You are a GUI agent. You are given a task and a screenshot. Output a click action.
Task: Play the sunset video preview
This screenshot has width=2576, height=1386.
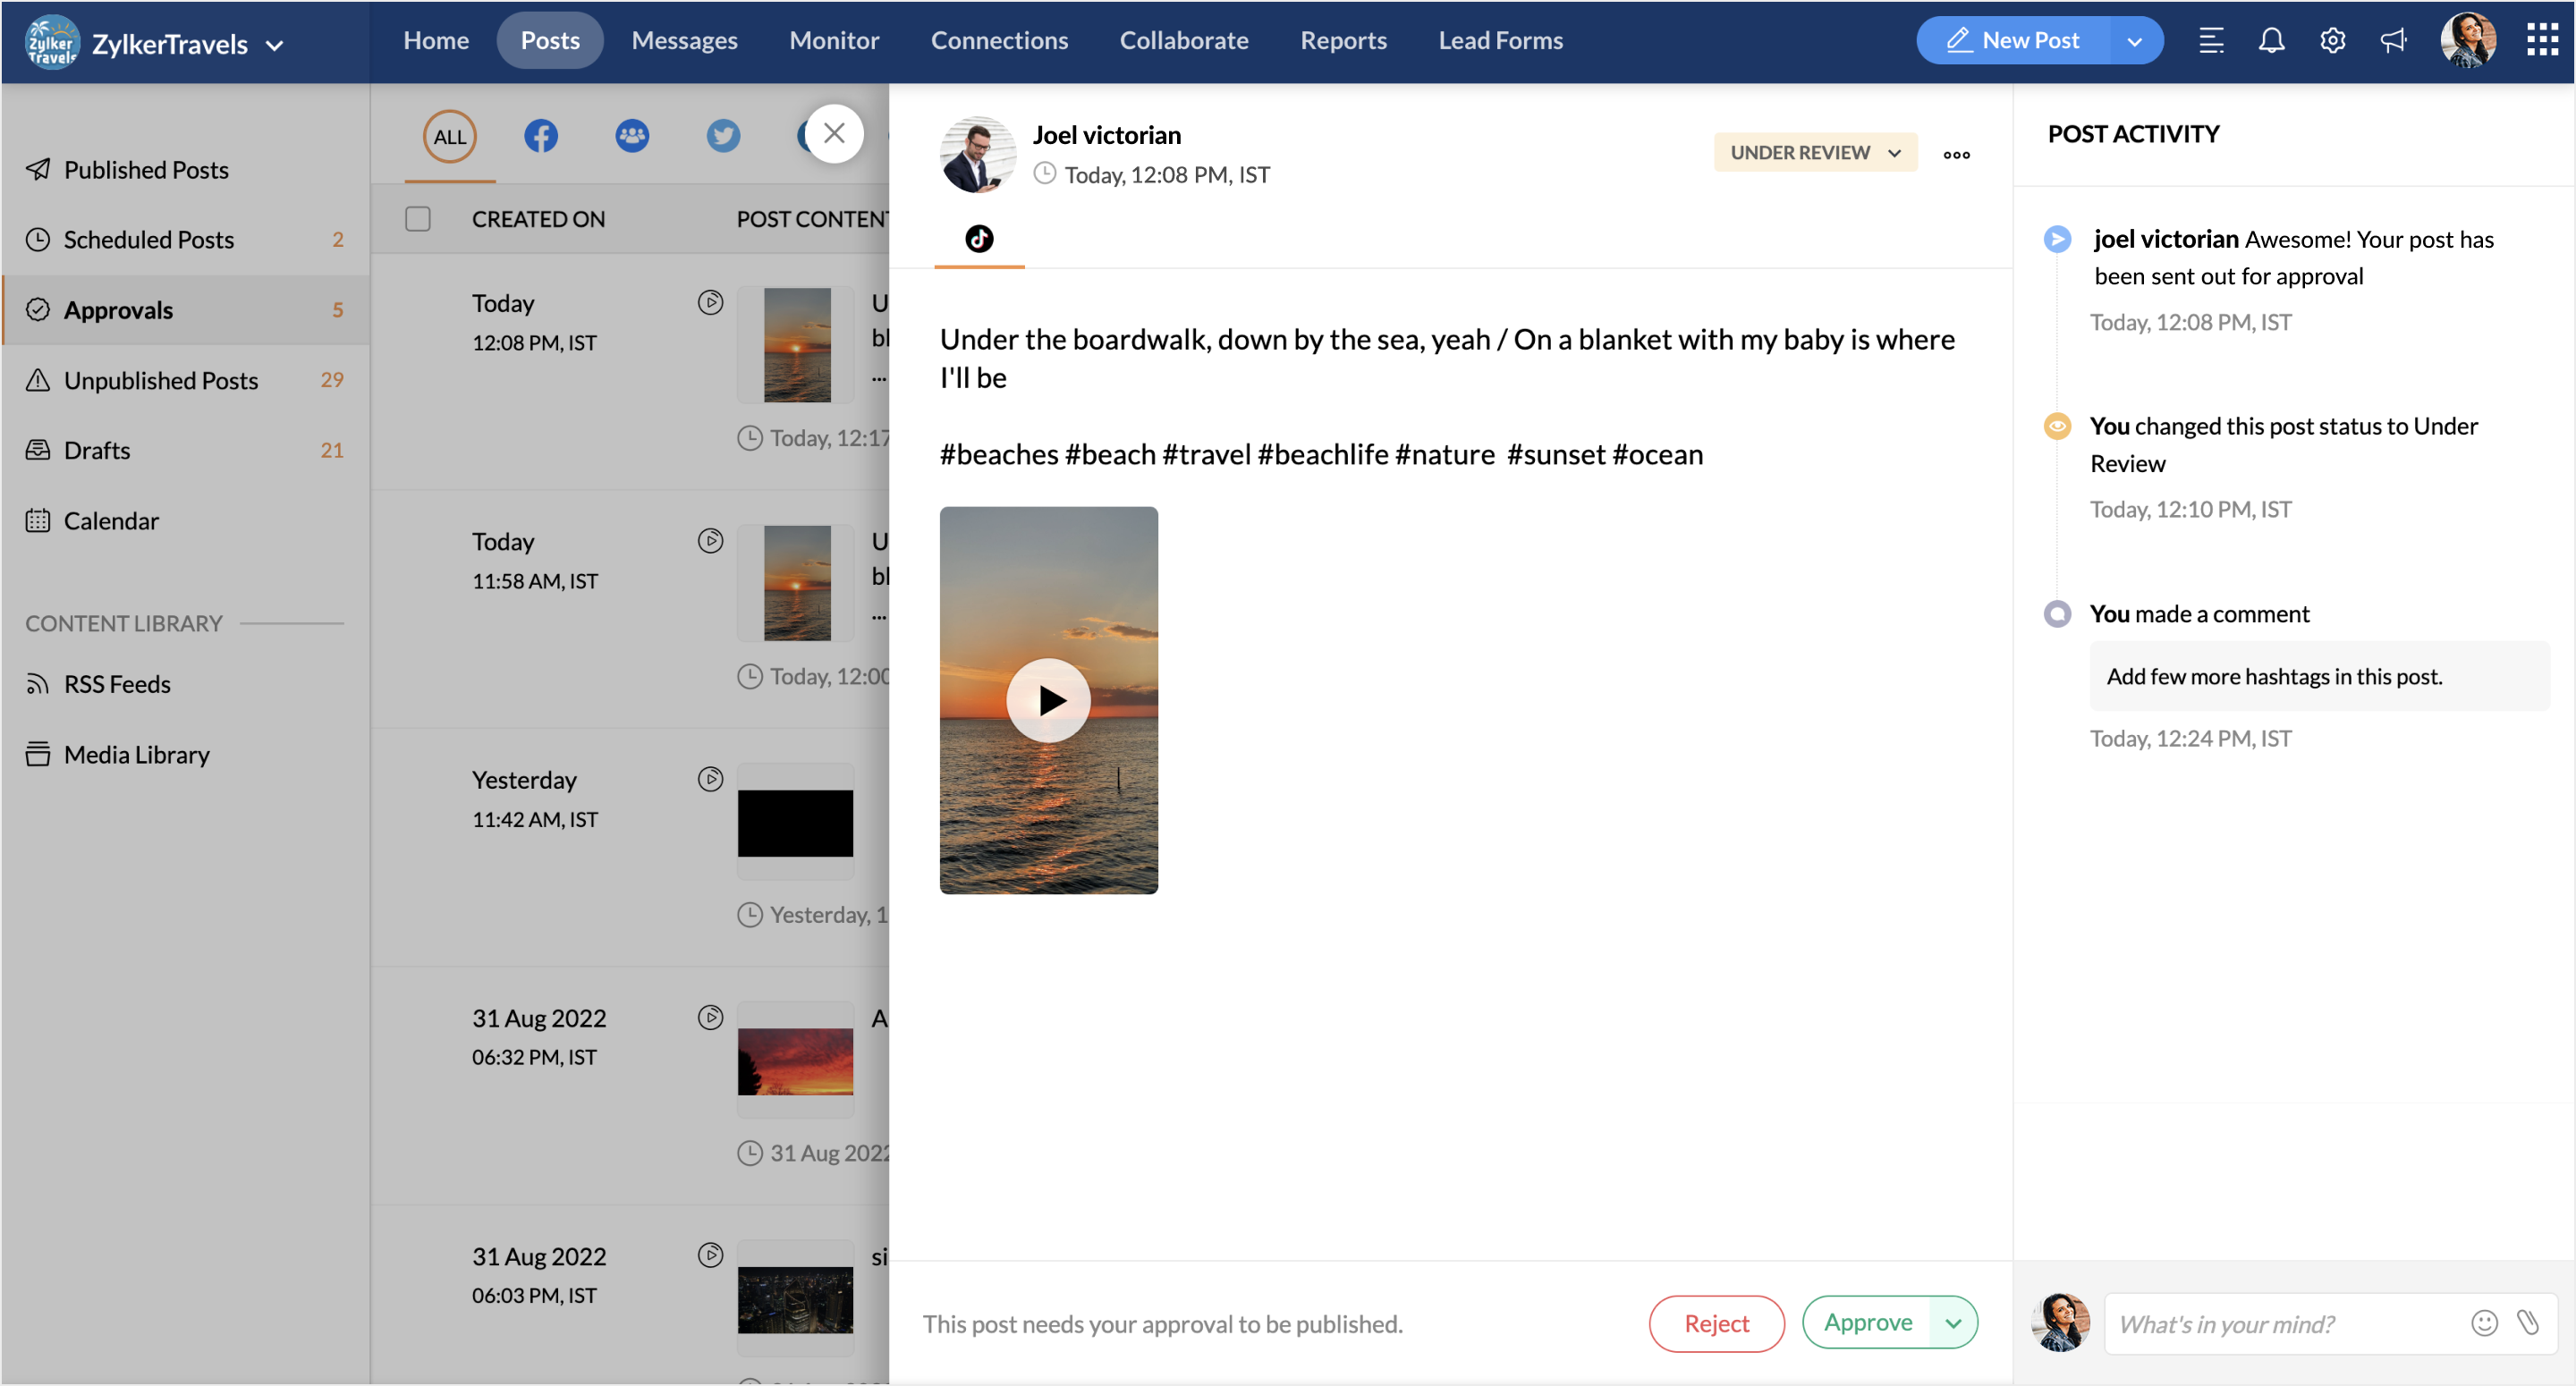1048,700
